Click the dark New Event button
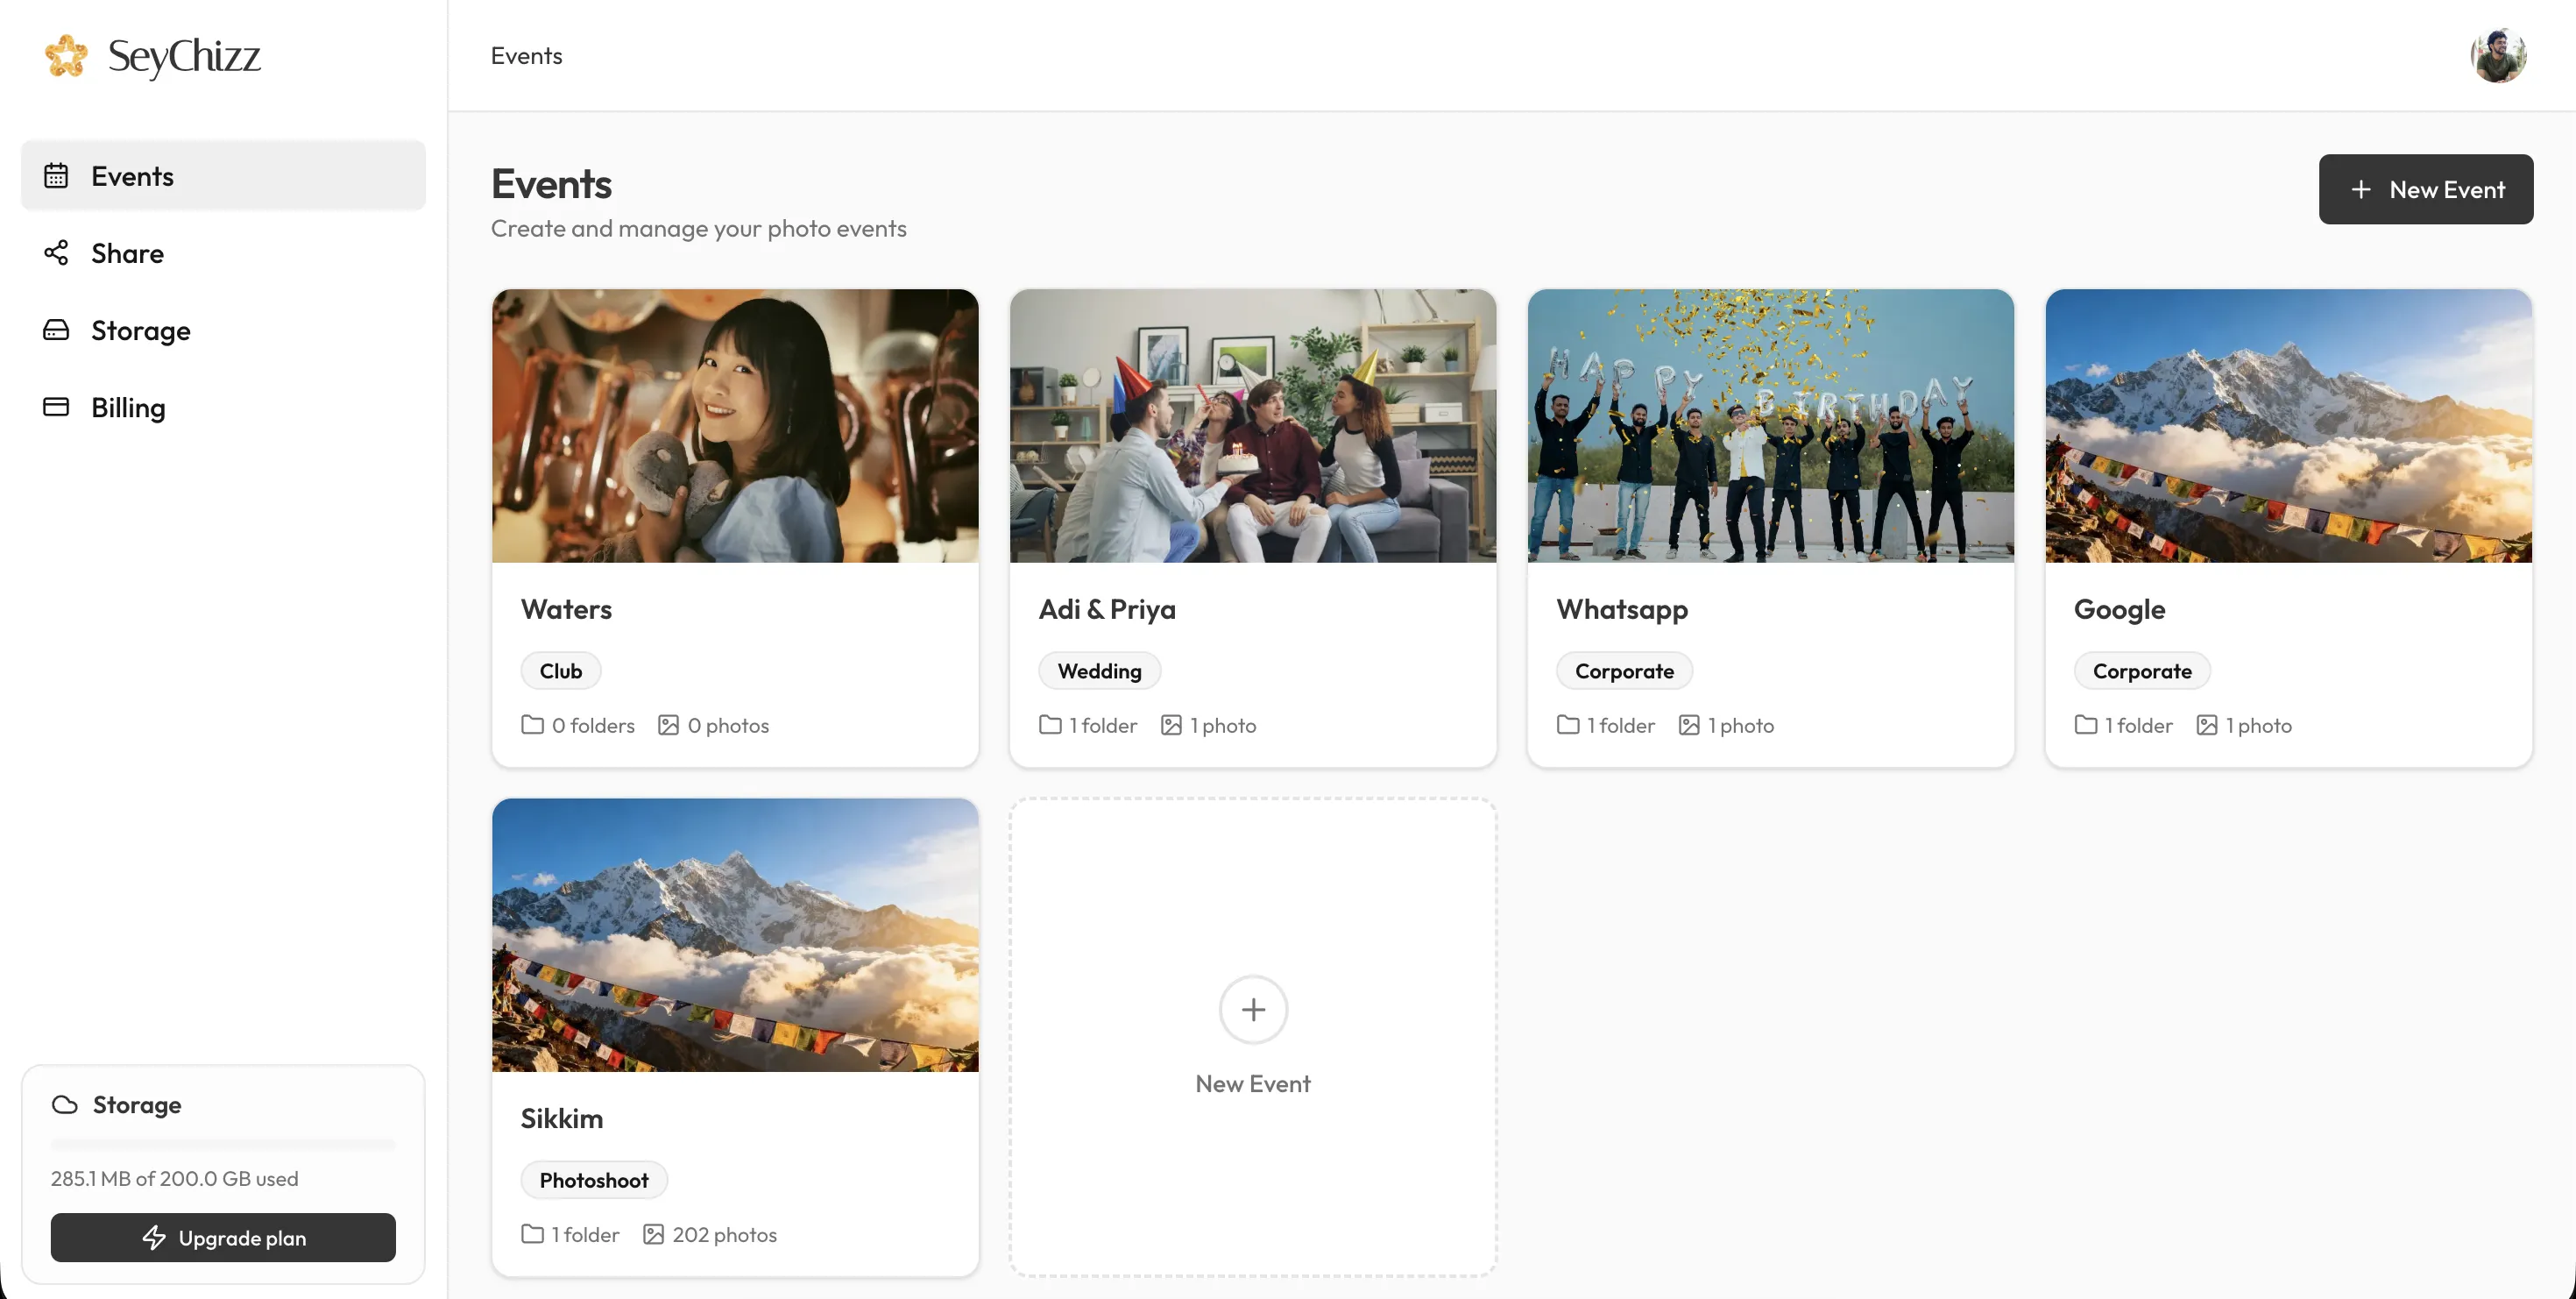This screenshot has height=1299, width=2576. tap(2426, 189)
